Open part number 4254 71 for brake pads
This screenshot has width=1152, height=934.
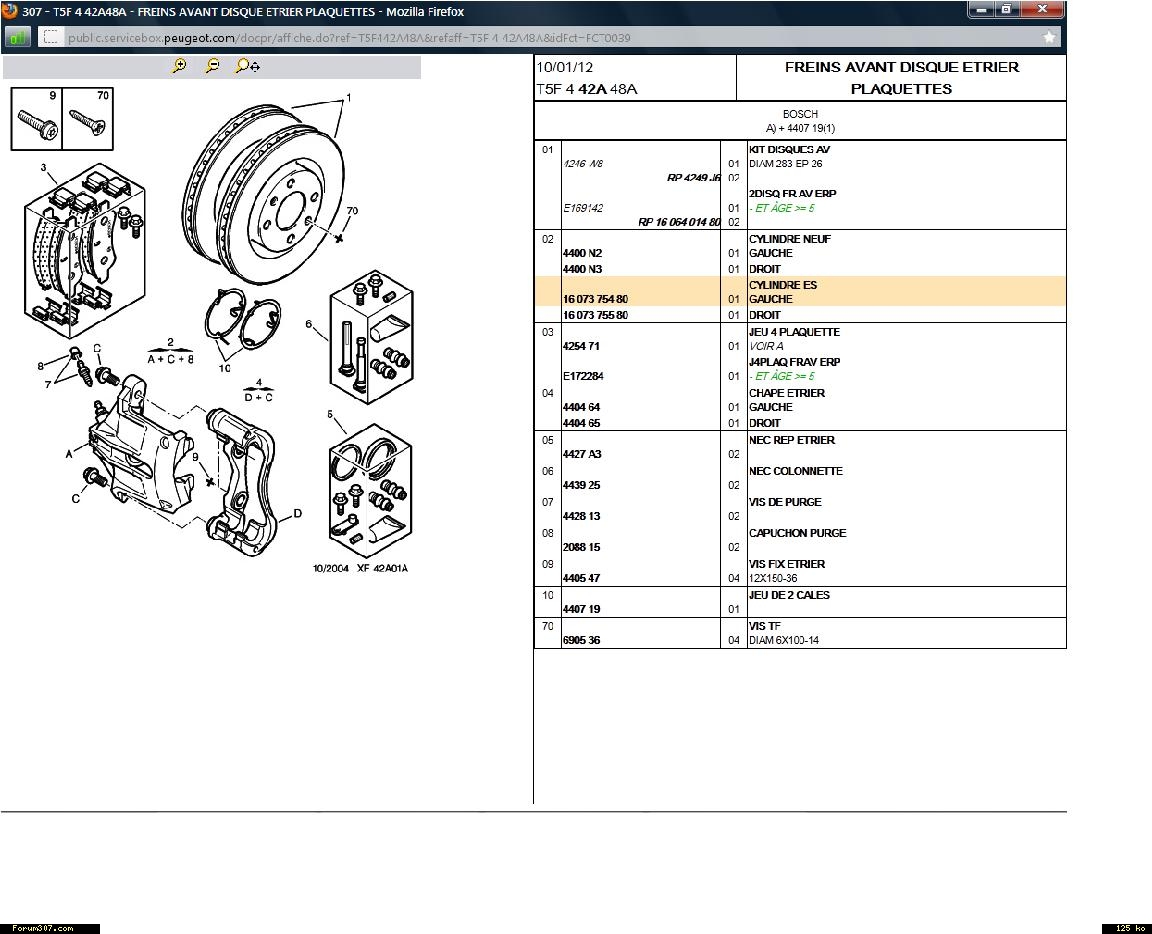[581, 346]
